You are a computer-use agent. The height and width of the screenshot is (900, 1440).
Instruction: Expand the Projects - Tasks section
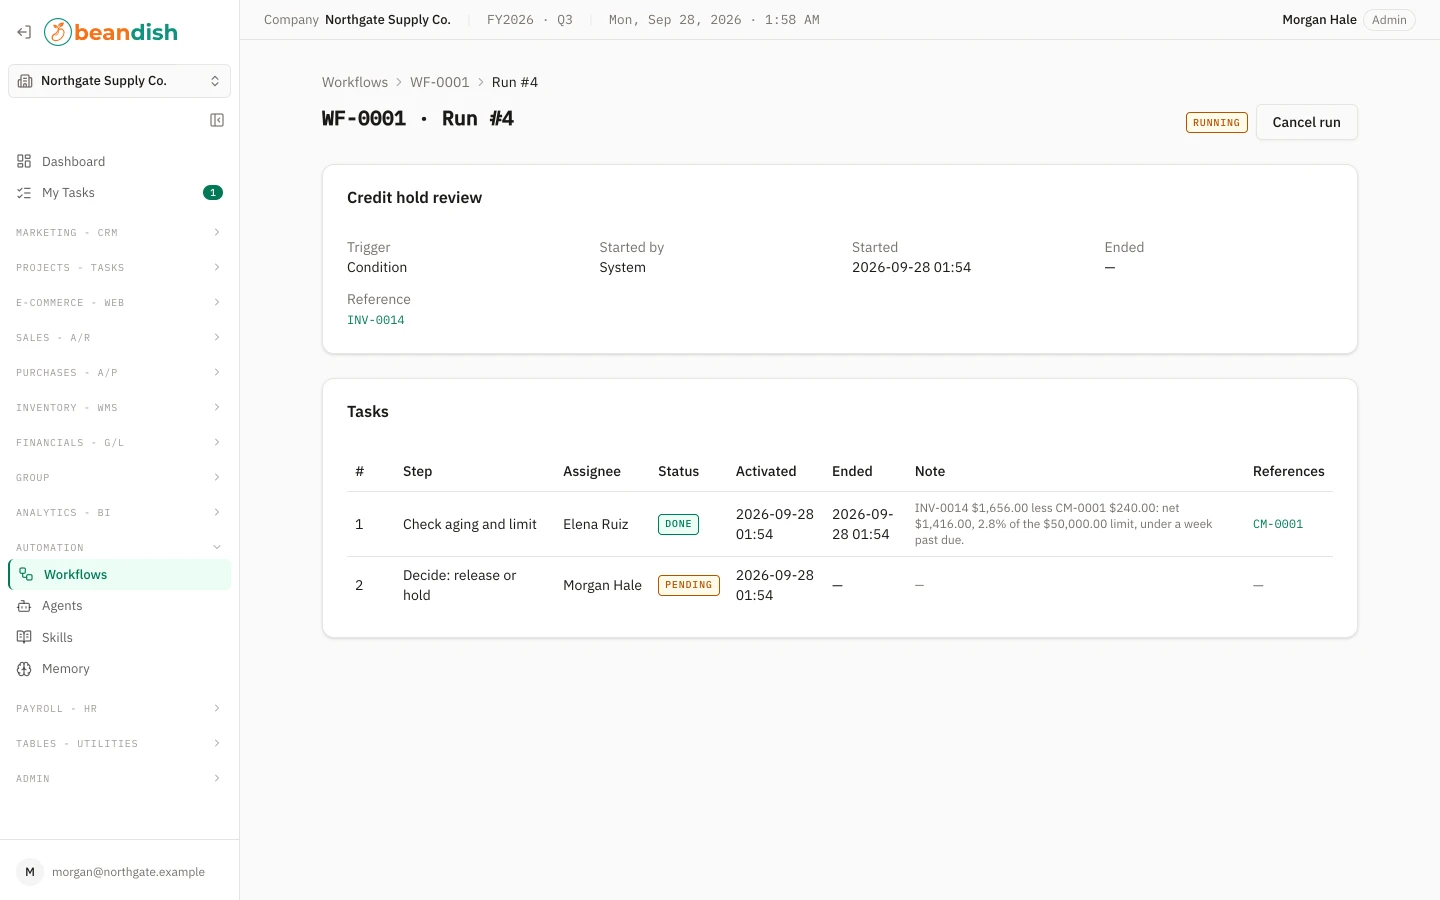pyautogui.click(x=119, y=267)
